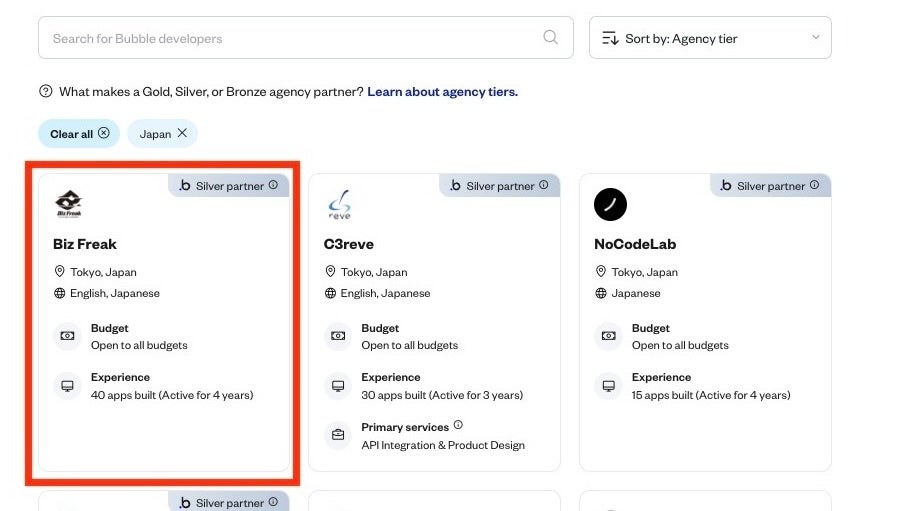Image resolution: width=909 pixels, height=511 pixels.
Task: Click the globe language icon on Biz Freak card
Action: 60,293
